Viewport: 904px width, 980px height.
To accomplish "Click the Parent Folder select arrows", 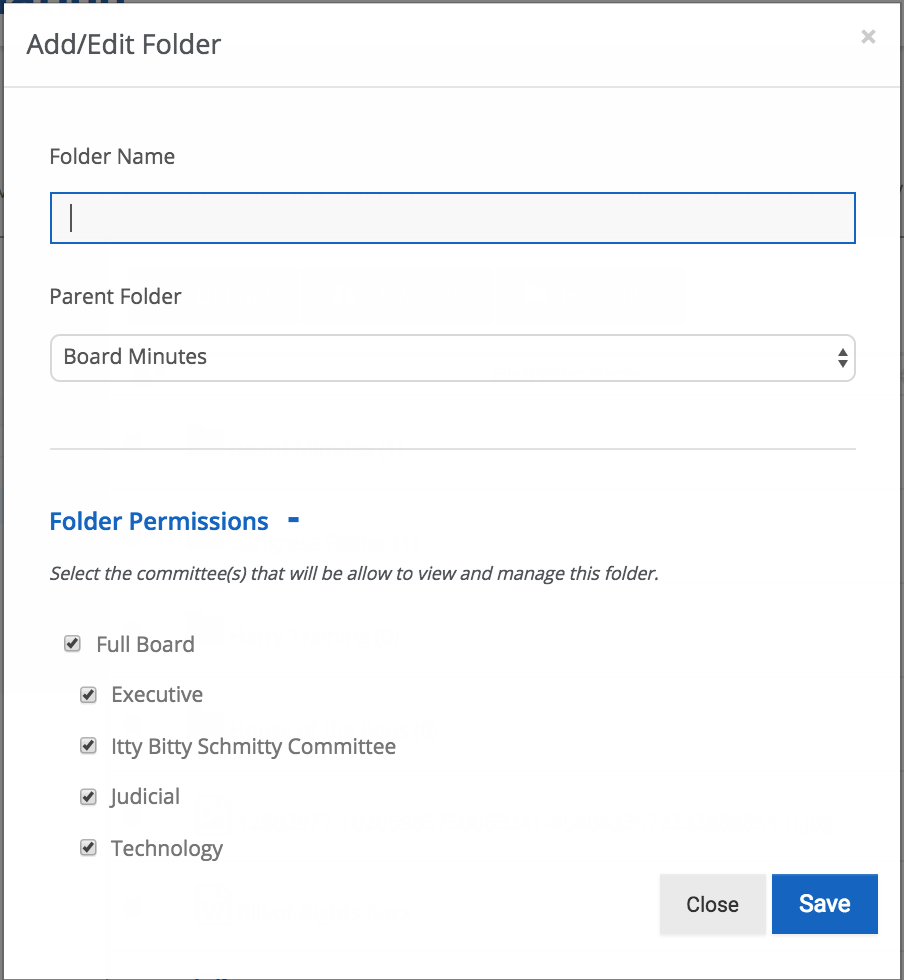I will click(842, 358).
